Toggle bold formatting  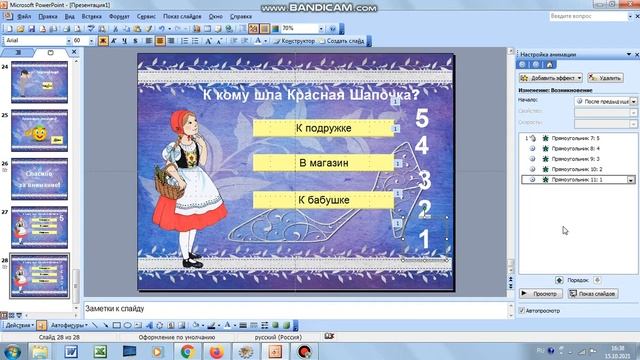click(103, 41)
